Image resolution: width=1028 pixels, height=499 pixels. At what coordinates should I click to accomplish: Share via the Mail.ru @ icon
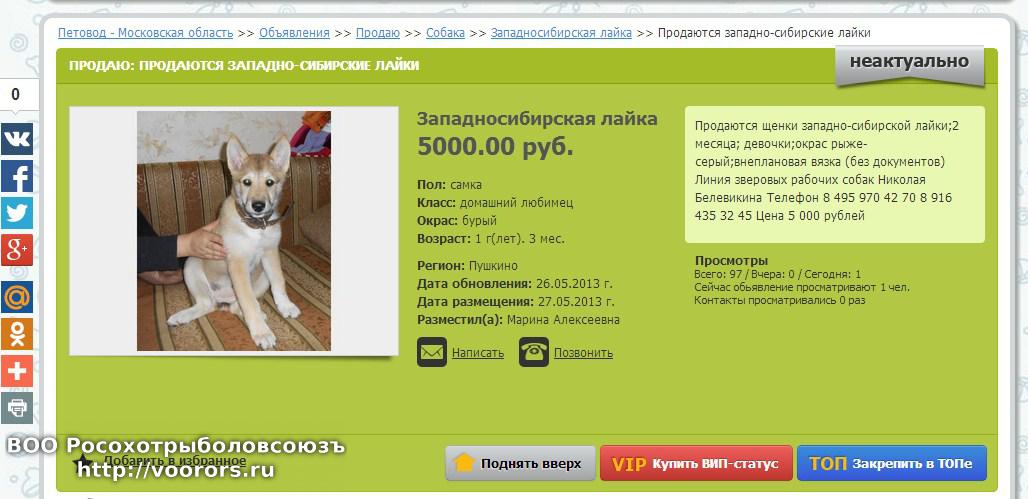point(17,297)
